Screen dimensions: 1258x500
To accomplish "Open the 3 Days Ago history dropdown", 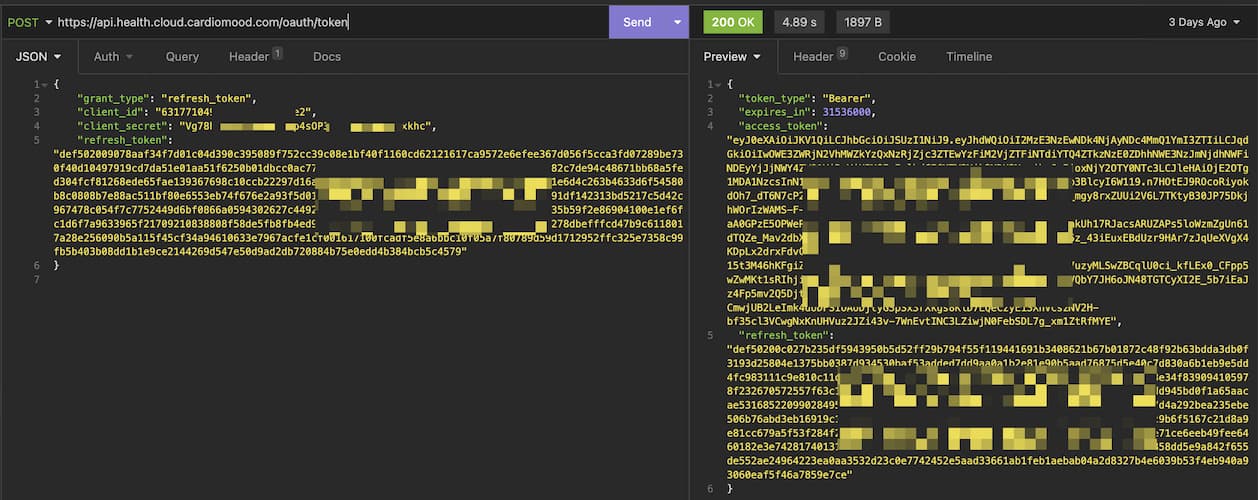I will [x=1203, y=22].
